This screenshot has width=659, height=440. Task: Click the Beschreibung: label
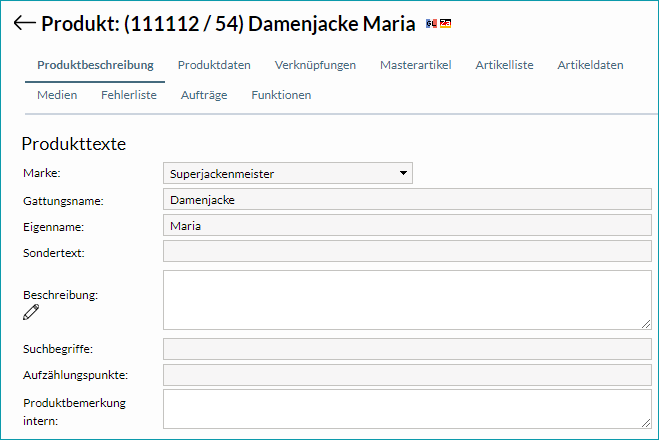60,295
